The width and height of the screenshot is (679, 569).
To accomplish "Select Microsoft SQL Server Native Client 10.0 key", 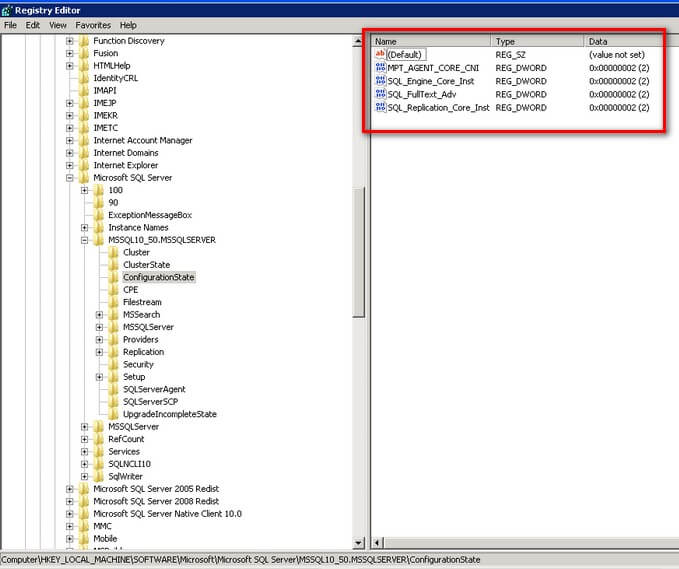I will click(168, 514).
